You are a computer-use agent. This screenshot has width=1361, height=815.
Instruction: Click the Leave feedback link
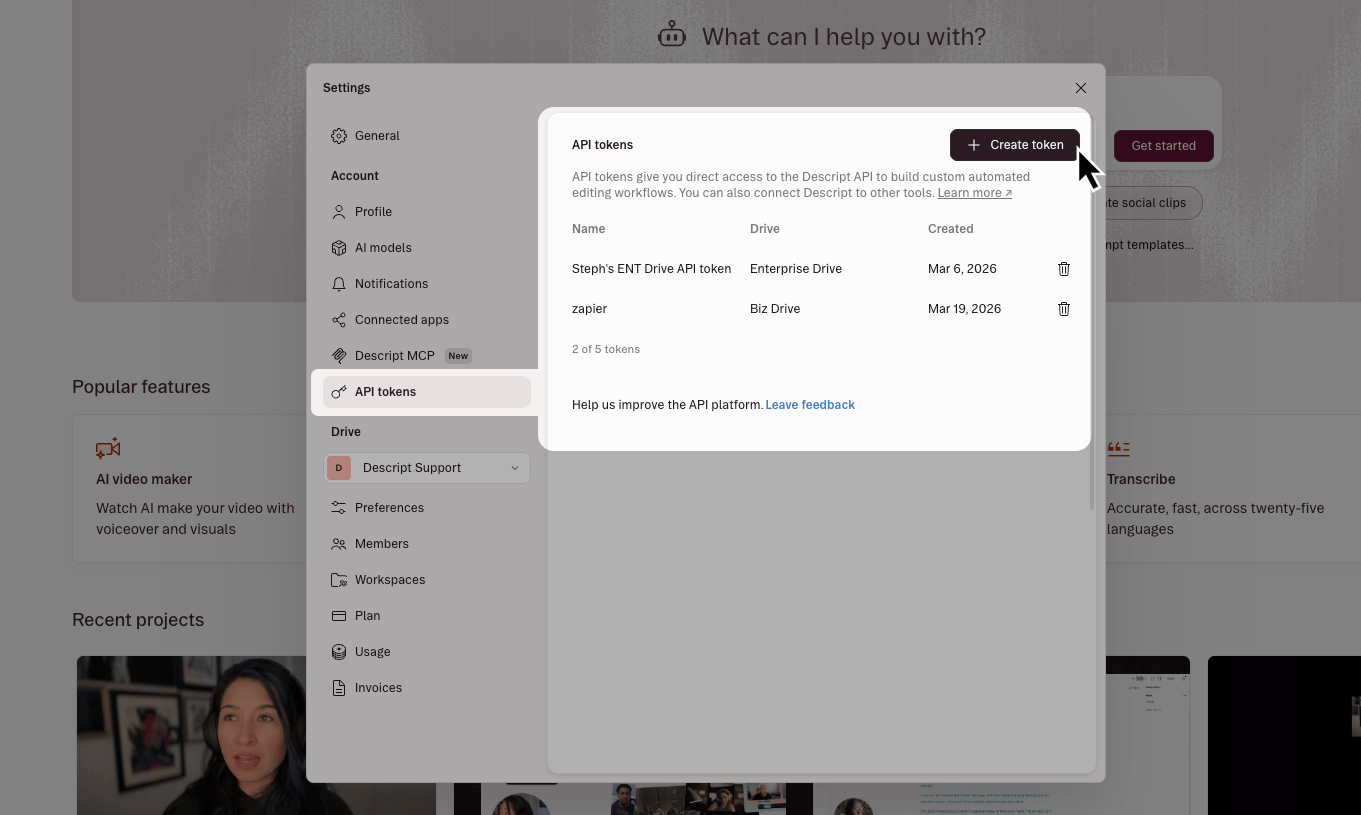pos(810,405)
